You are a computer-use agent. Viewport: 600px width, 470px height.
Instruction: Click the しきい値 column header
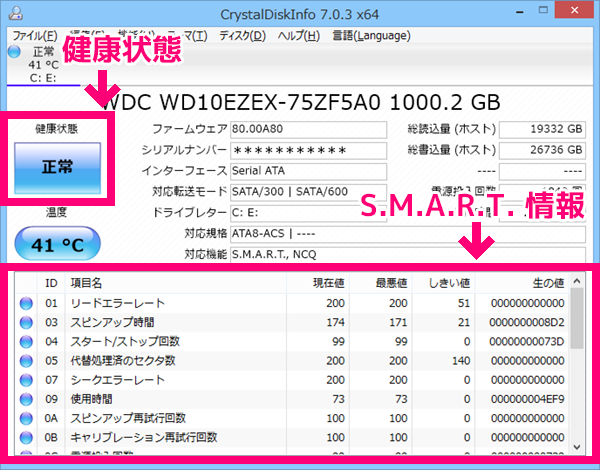click(x=443, y=283)
